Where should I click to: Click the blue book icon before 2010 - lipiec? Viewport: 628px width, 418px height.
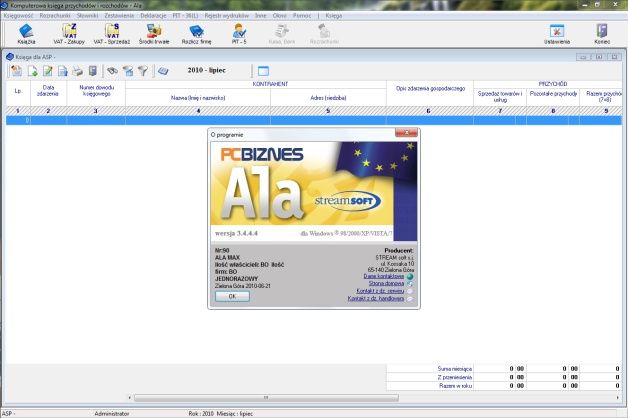163,71
